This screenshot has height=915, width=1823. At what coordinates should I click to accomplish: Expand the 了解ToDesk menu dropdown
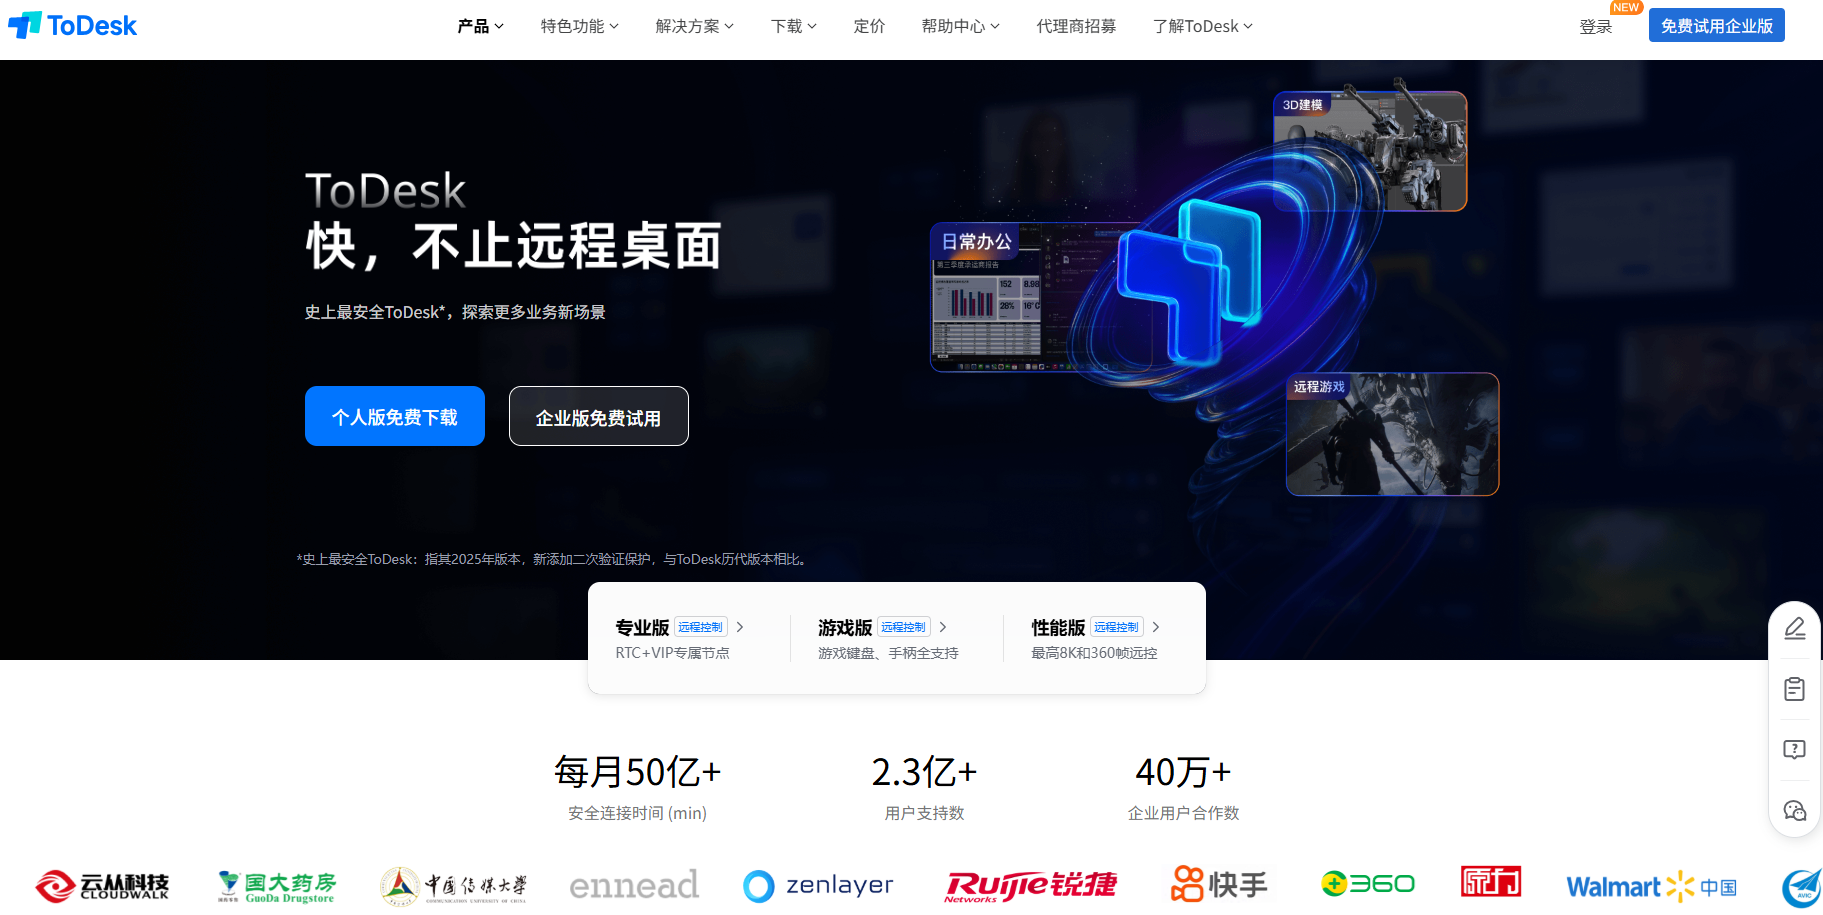click(1203, 26)
